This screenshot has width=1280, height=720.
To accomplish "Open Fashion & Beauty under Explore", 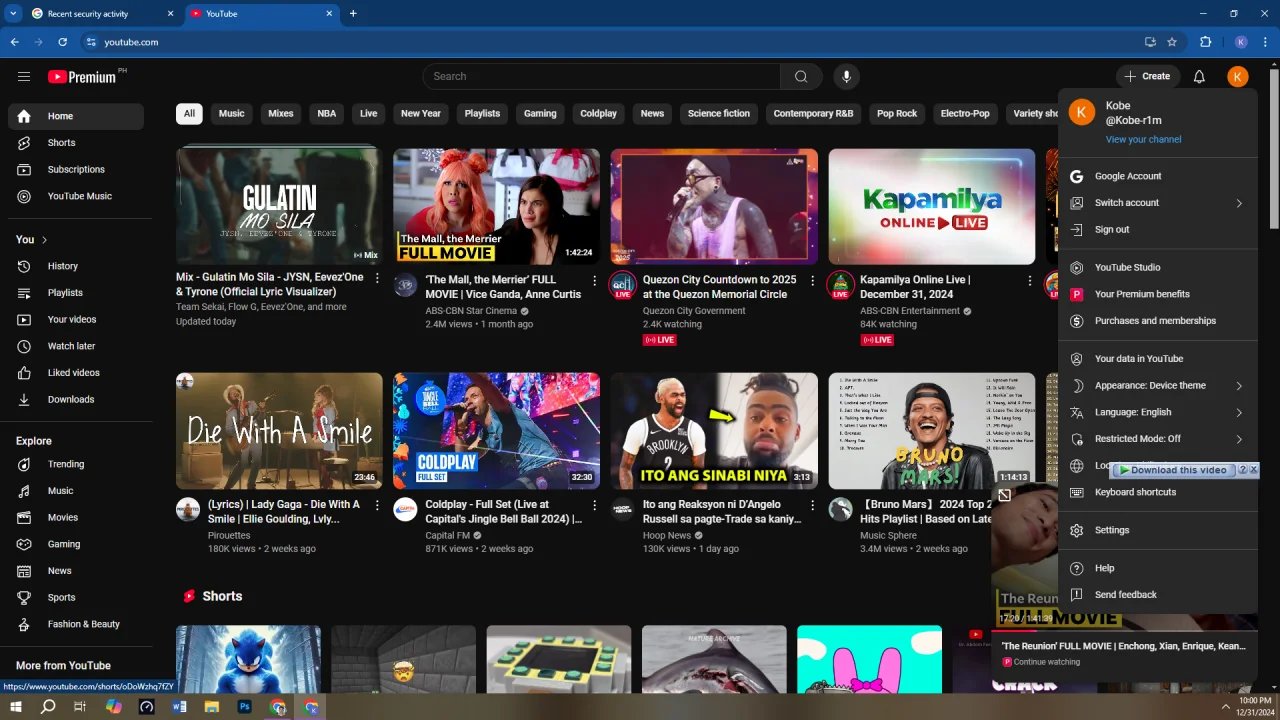I will pyautogui.click(x=76, y=624).
